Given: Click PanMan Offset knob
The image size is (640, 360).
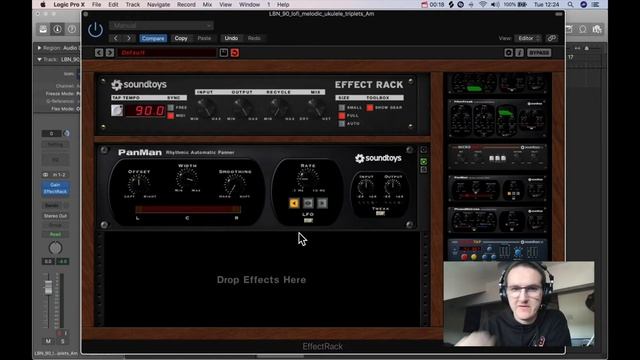Looking at the screenshot, I should click(139, 184).
